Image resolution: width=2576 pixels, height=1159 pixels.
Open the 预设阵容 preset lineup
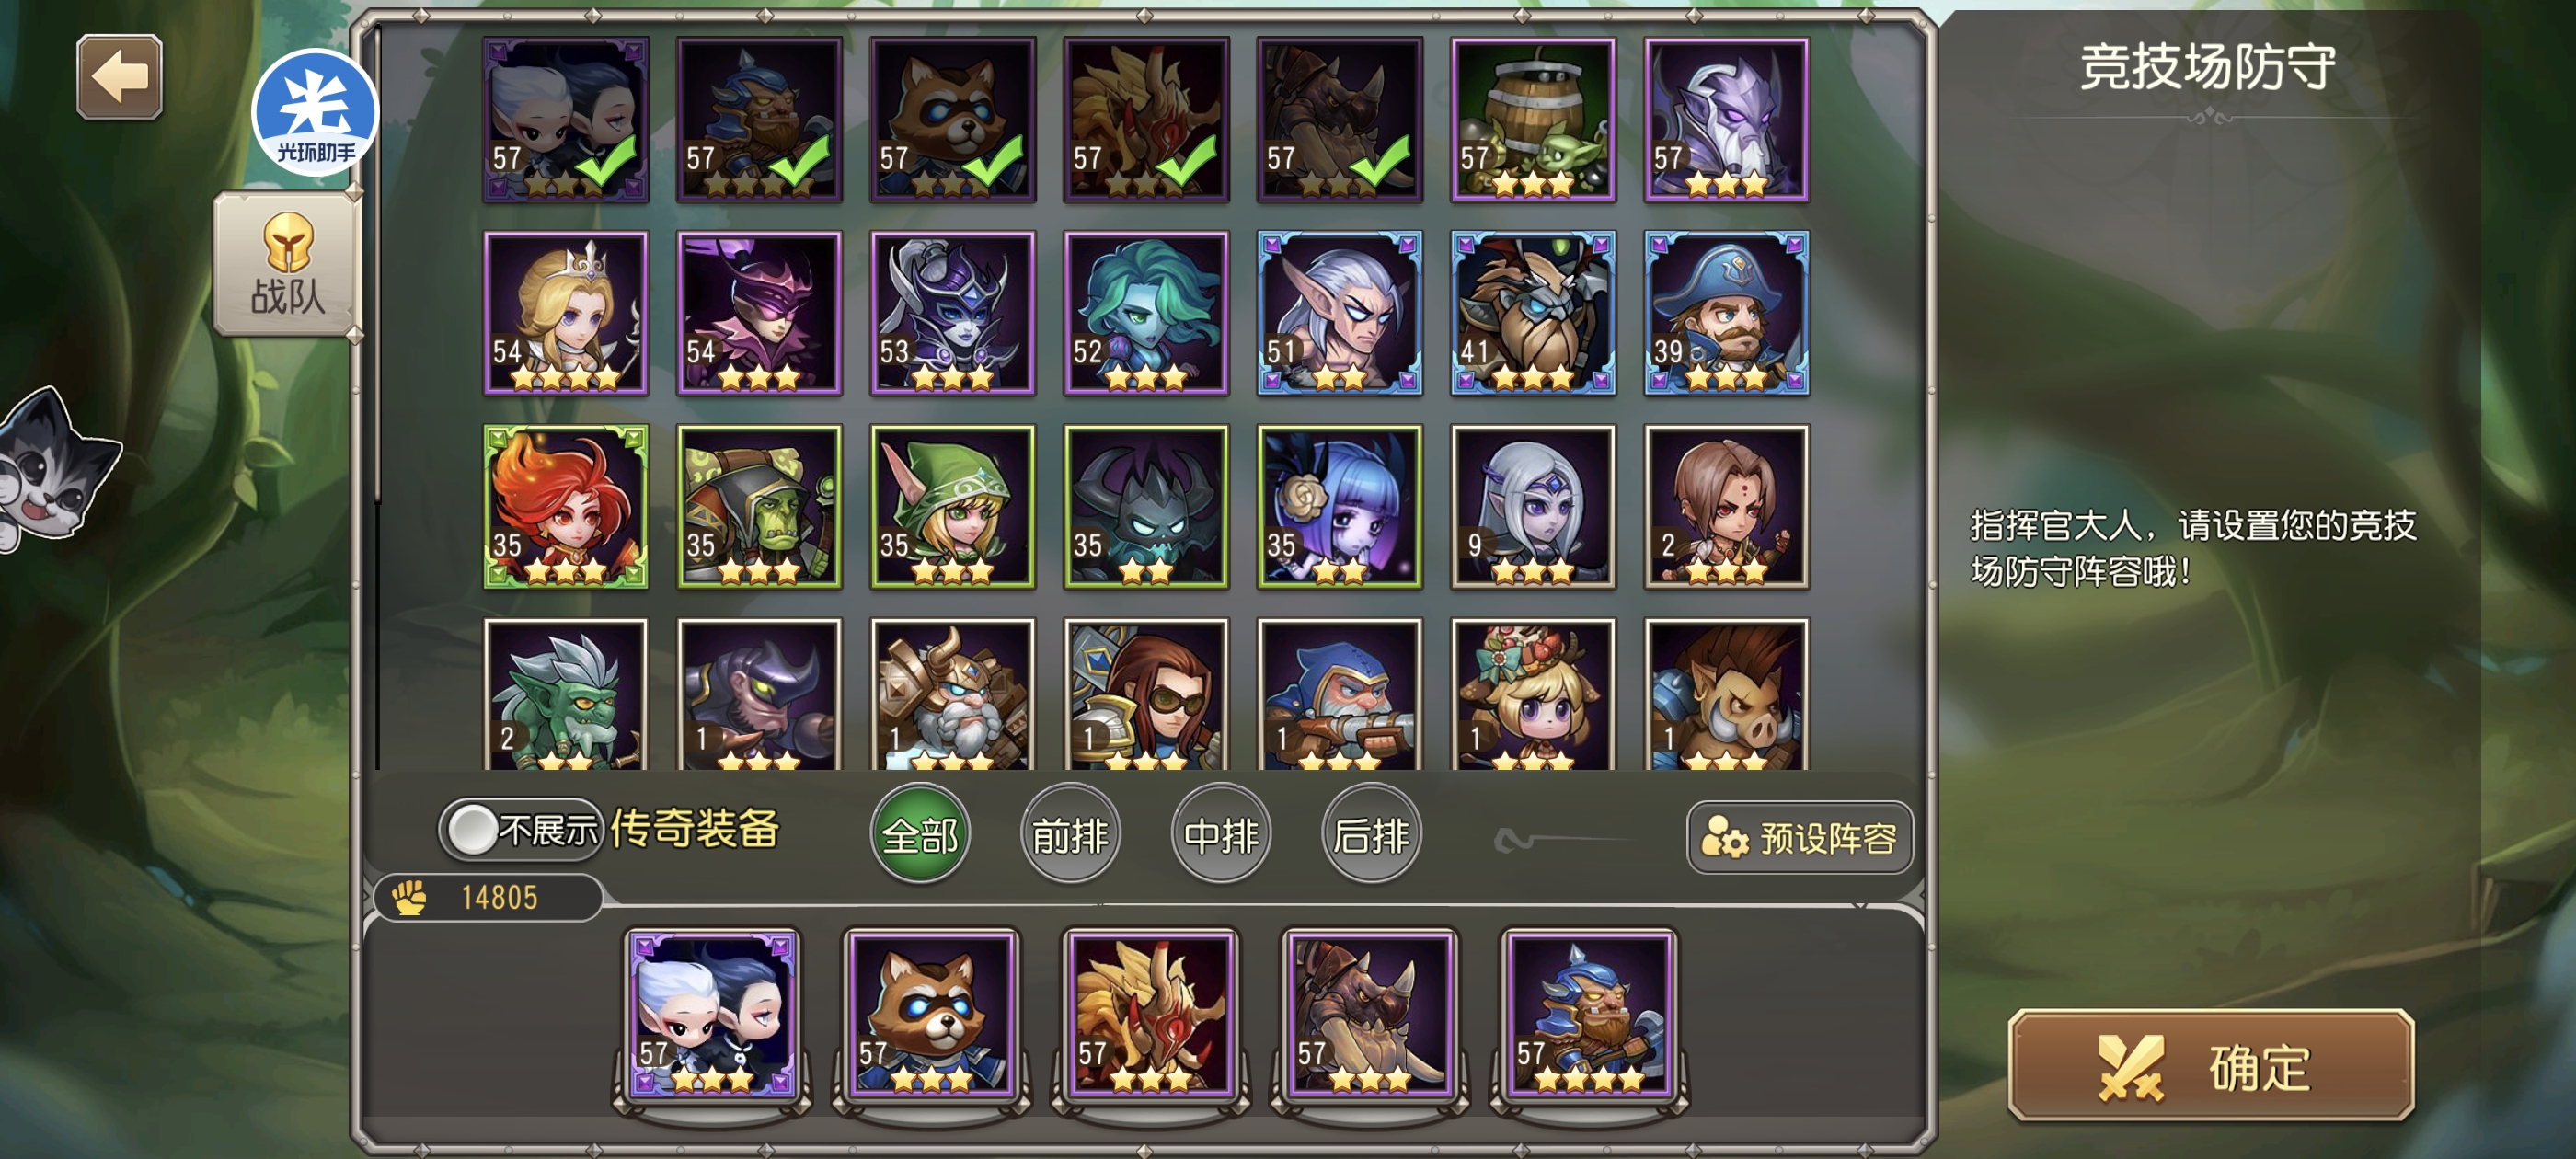coord(1800,838)
